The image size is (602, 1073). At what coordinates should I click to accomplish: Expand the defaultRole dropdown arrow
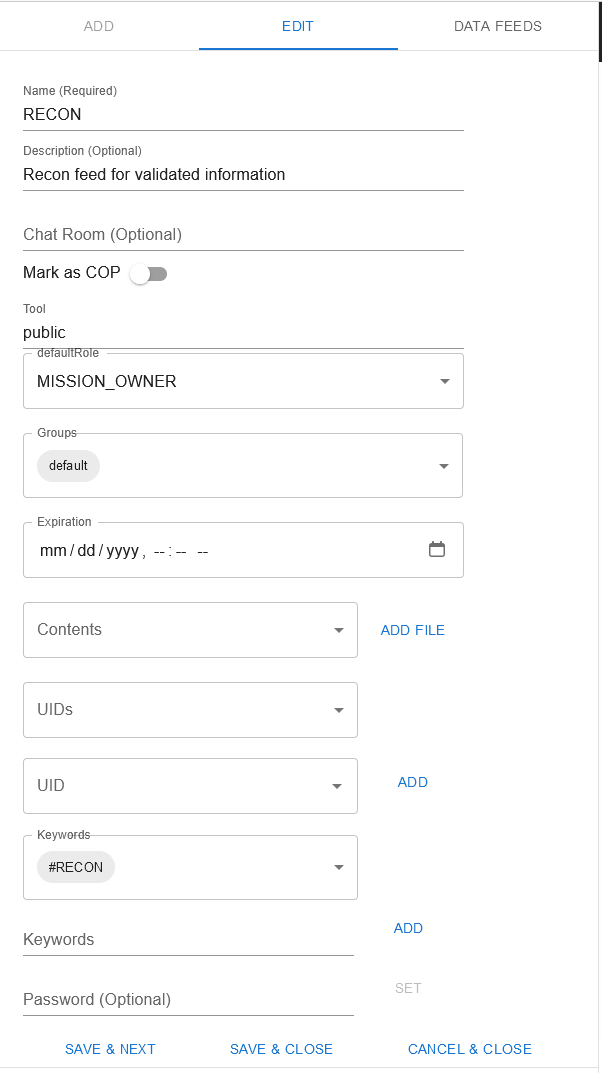pos(444,381)
